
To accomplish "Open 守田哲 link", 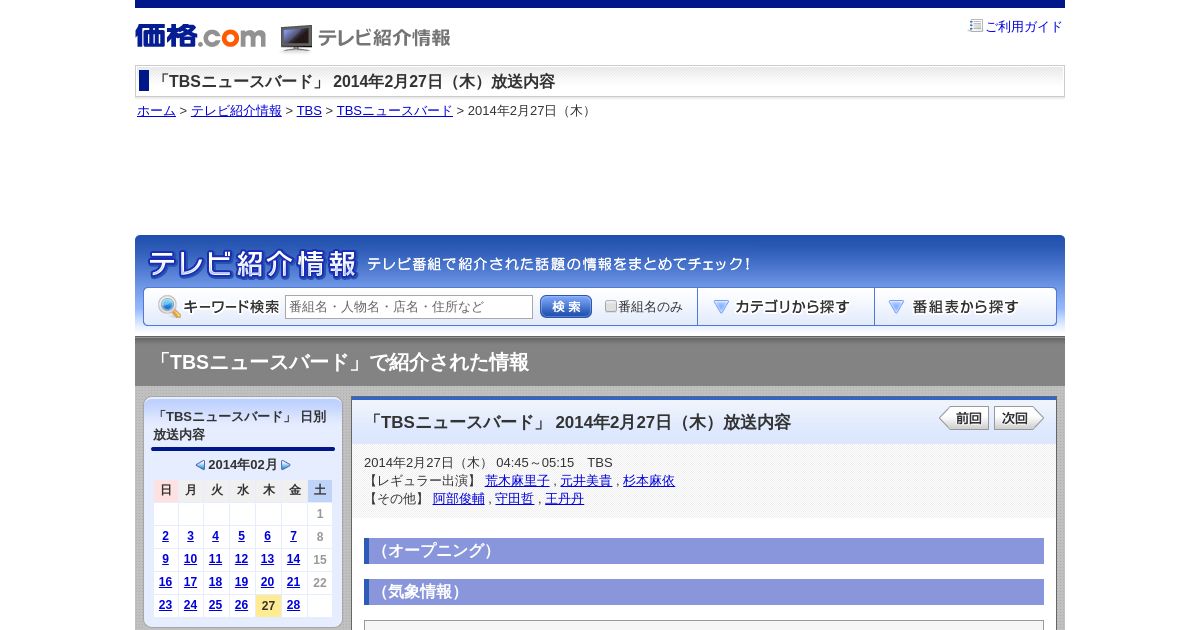I will tap(514, 499).
